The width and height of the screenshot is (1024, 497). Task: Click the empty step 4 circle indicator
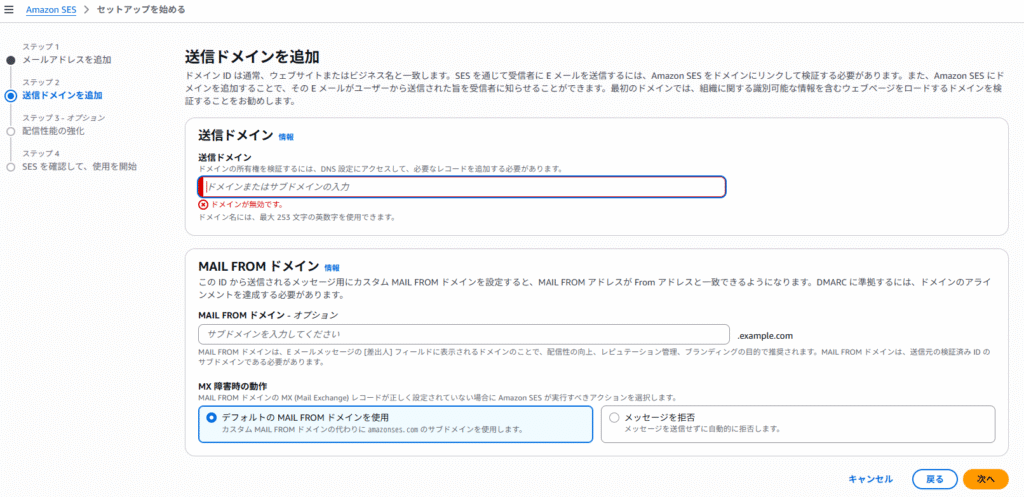tap(10, 167)
